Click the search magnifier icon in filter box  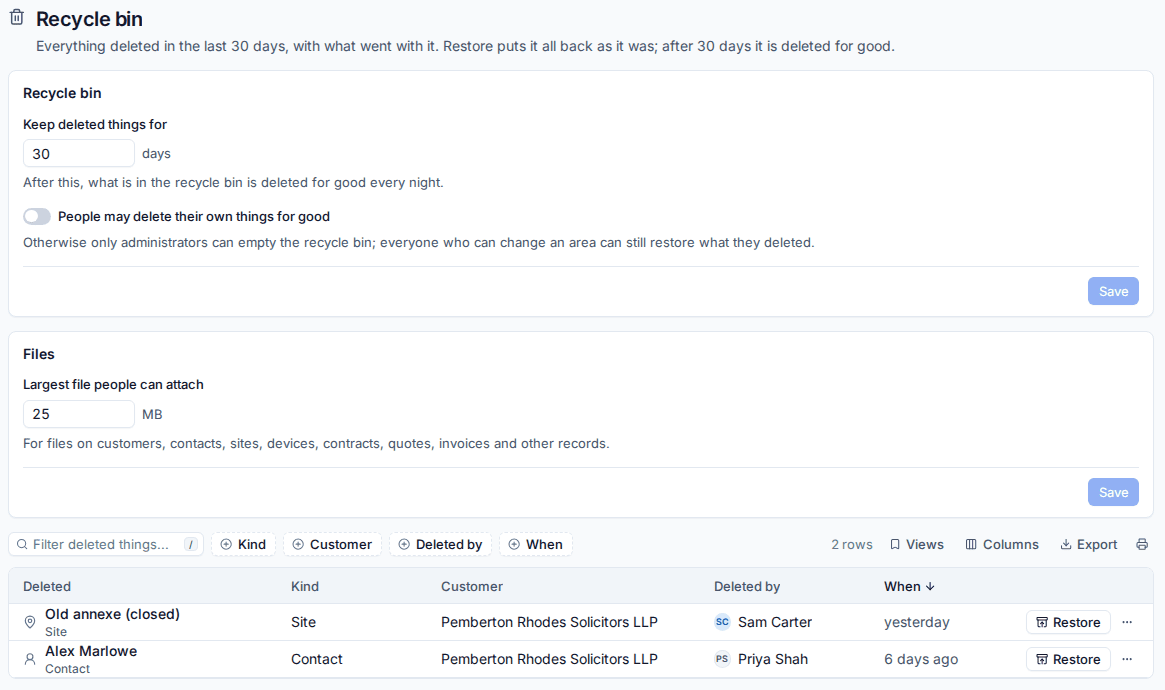pyautogui.click(x=22, y=544)
